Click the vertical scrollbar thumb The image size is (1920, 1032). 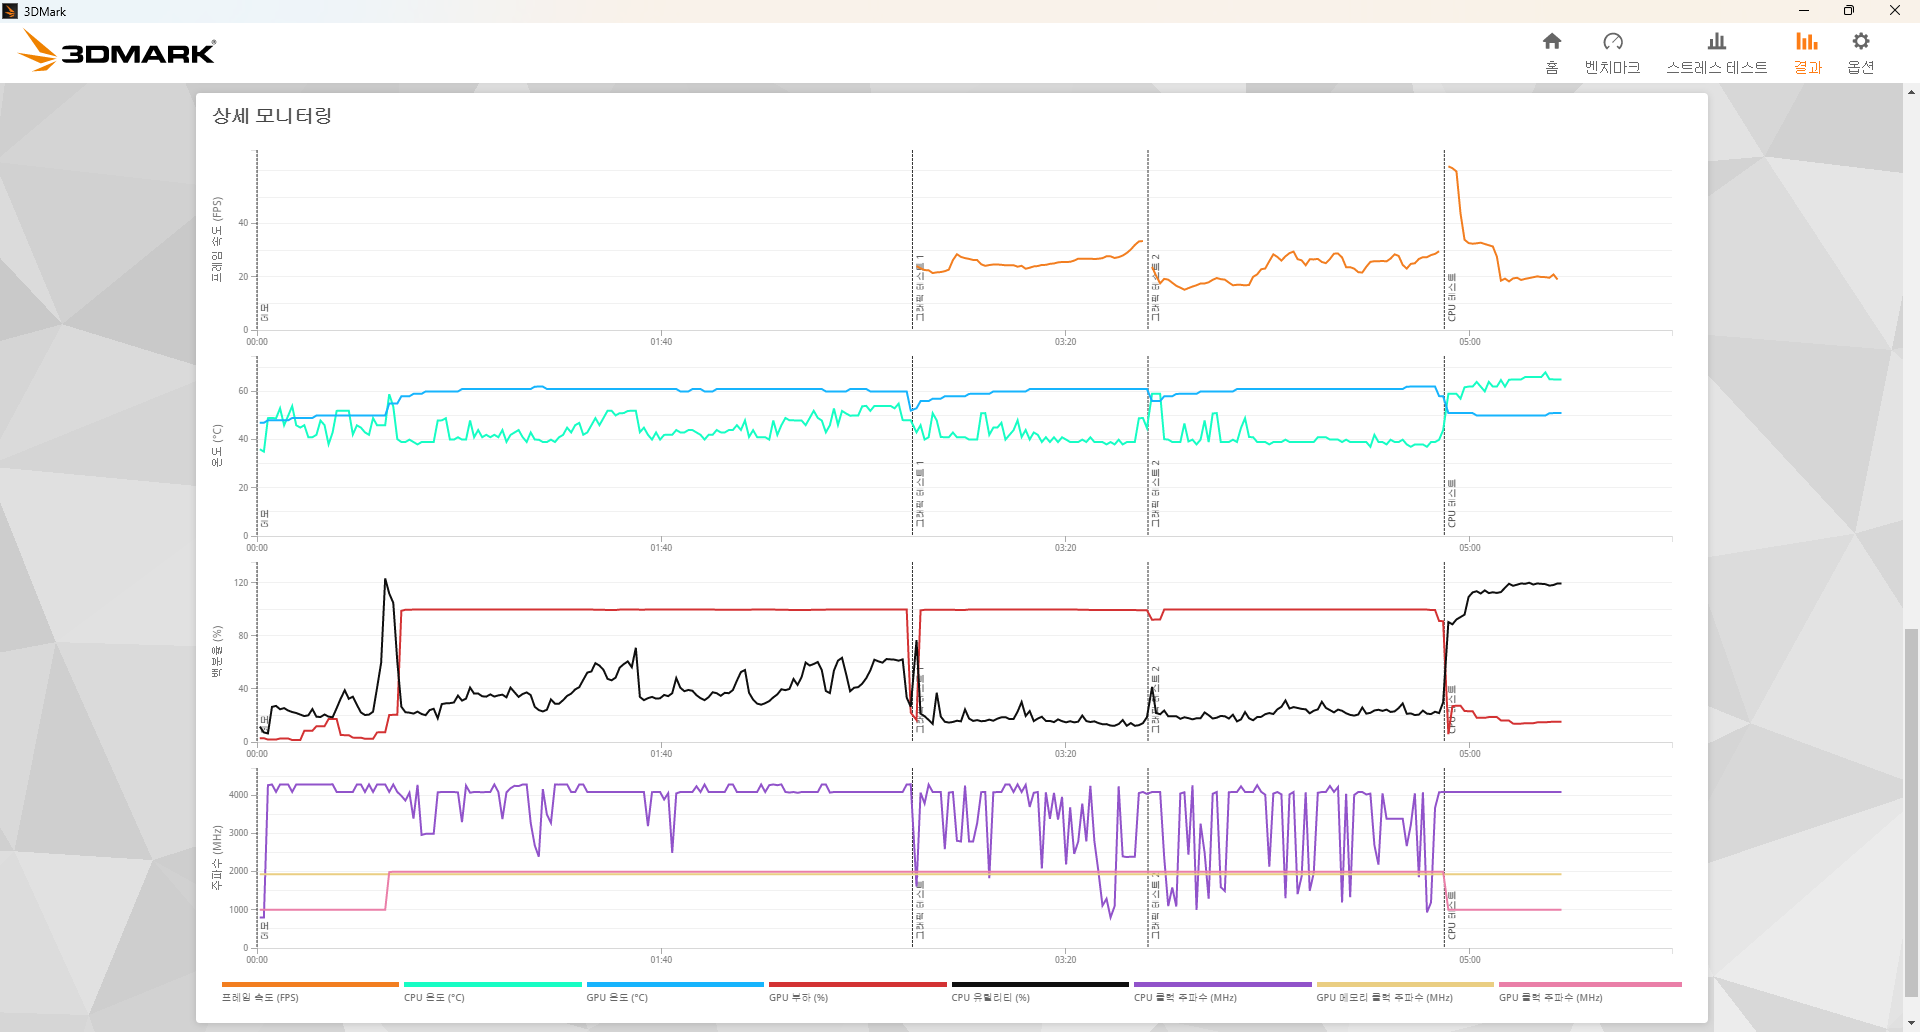tap(1911, 812)
